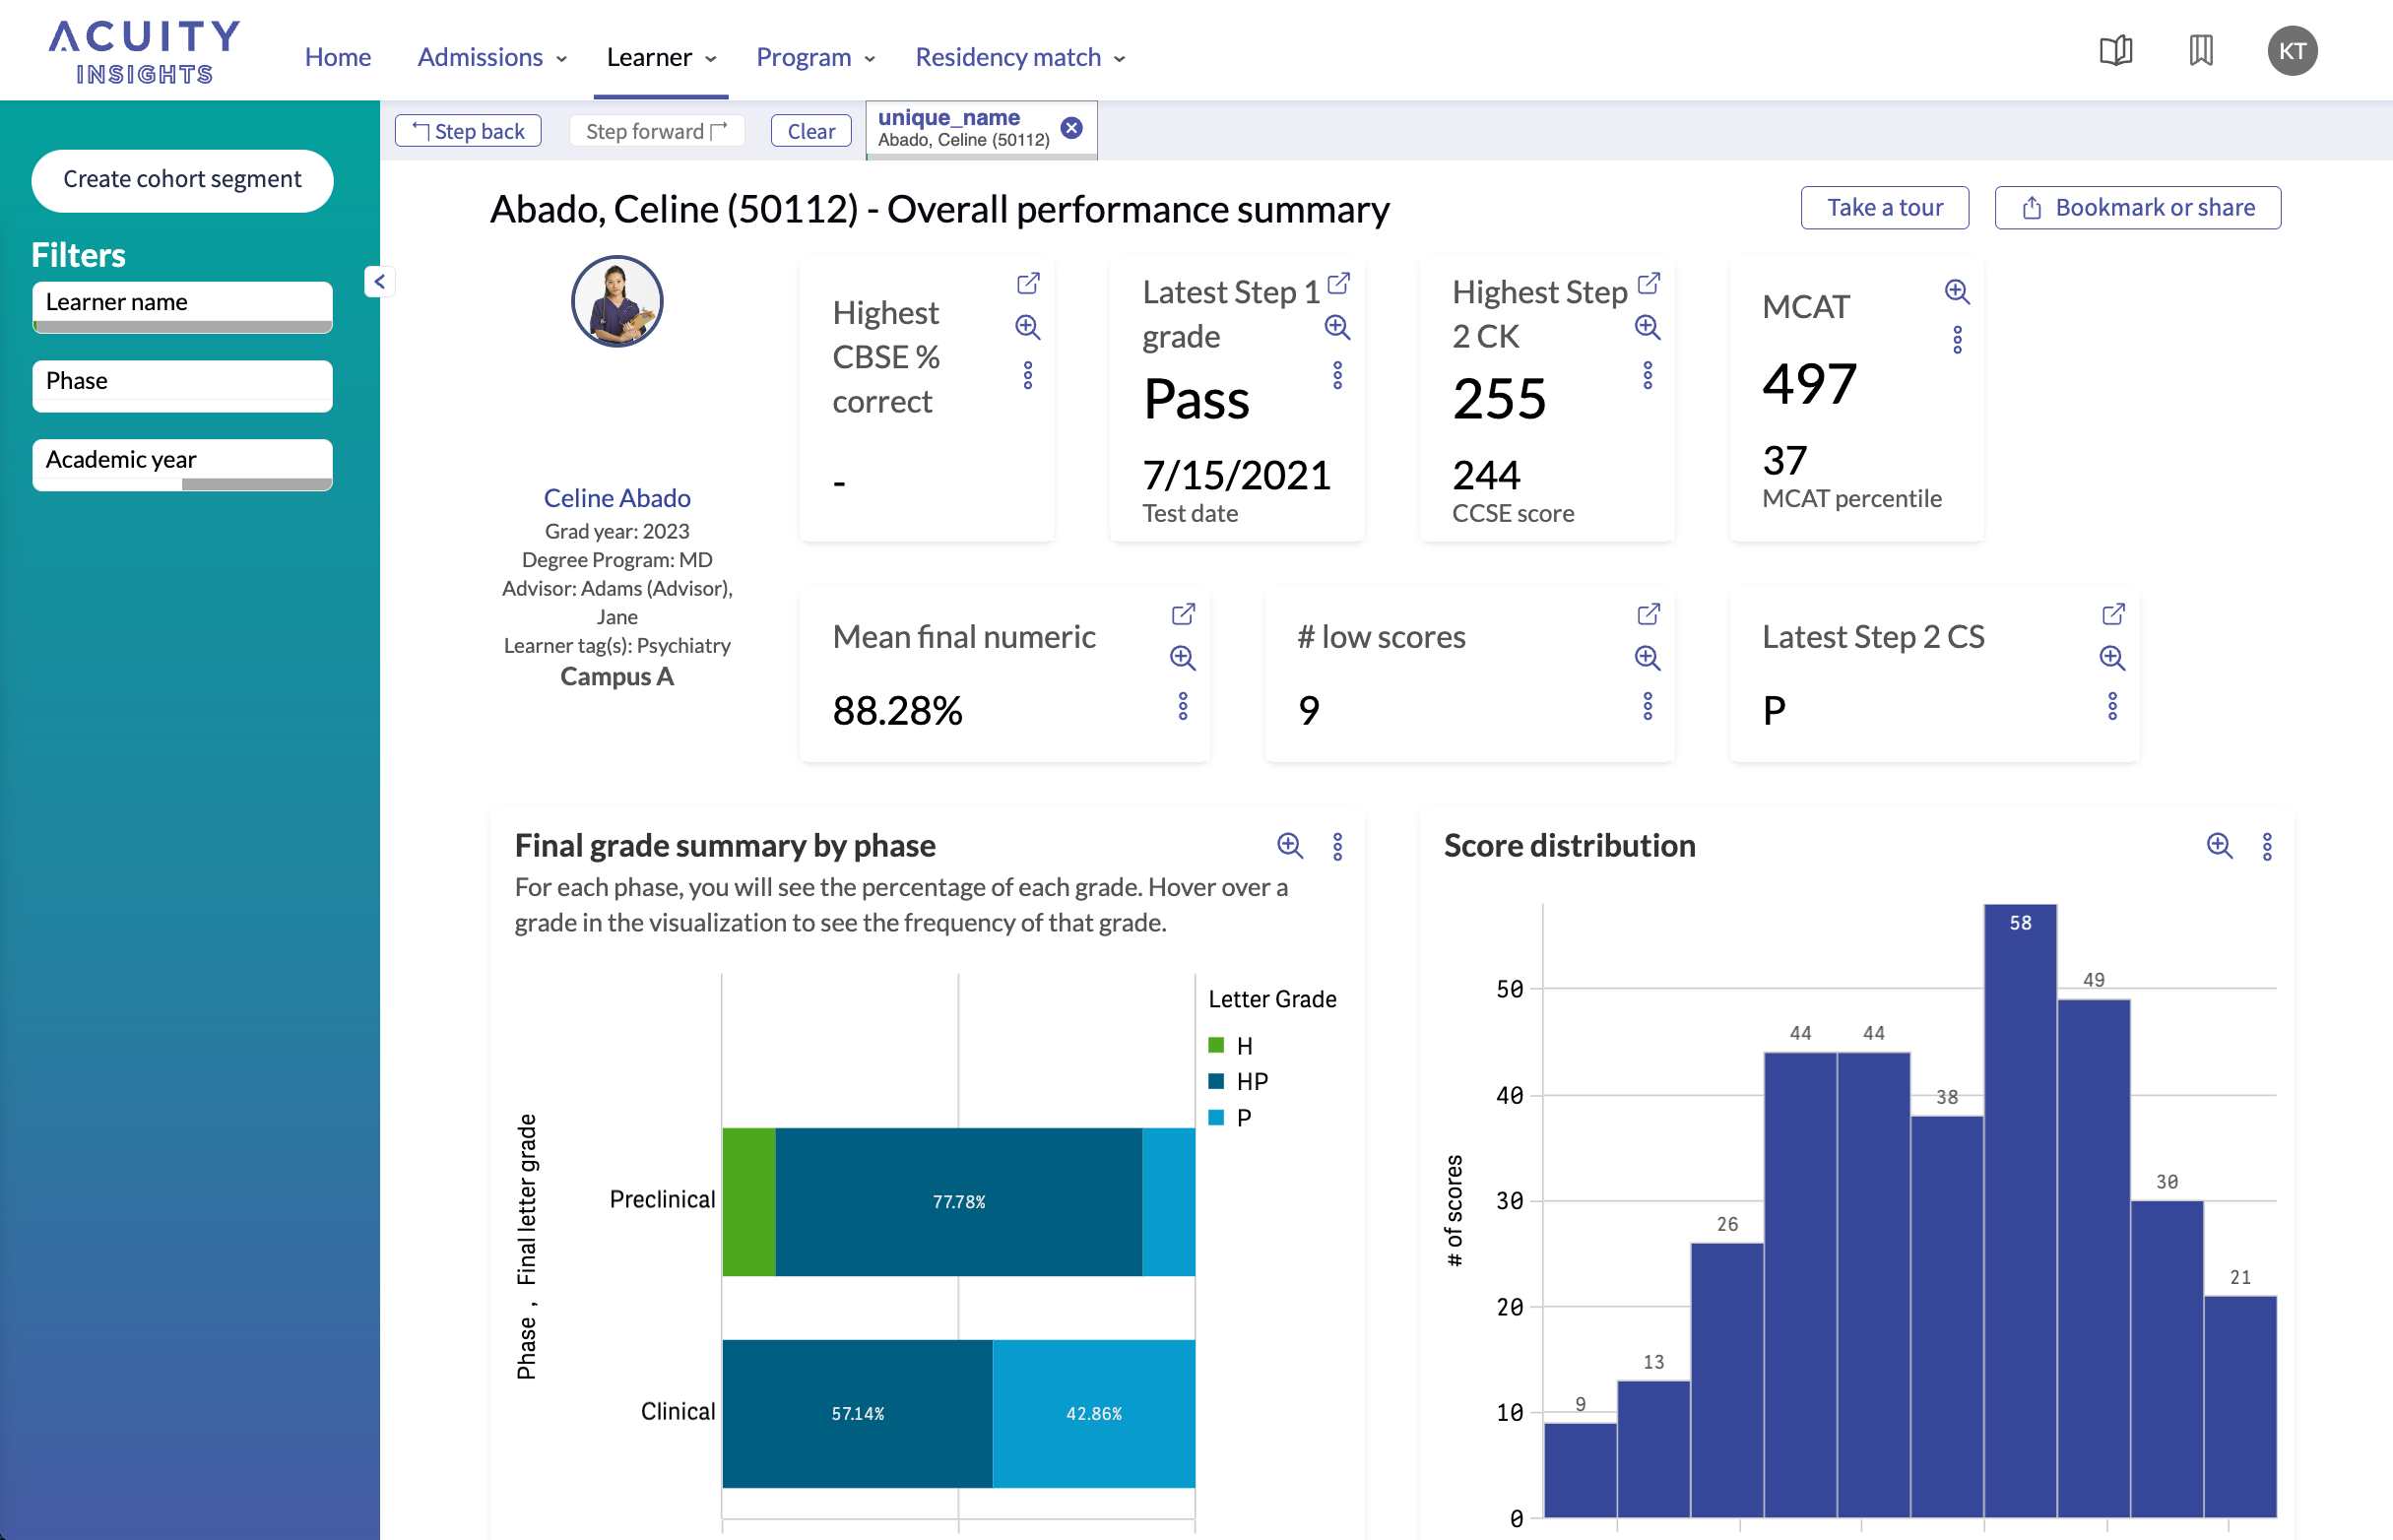
Task: Zoom into Score distribution chart
Action: 2218,846
